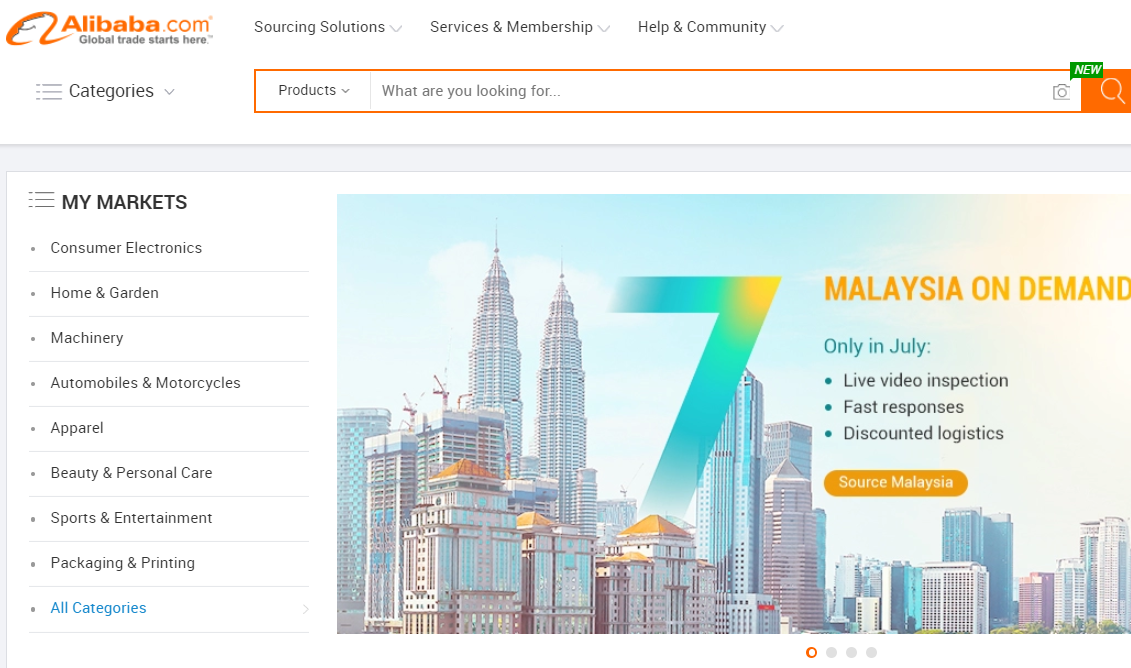Viewport: 1131px width, 668px height.
Task: Expand the Categories dropdown menu
Action: (x=105, y=91)
